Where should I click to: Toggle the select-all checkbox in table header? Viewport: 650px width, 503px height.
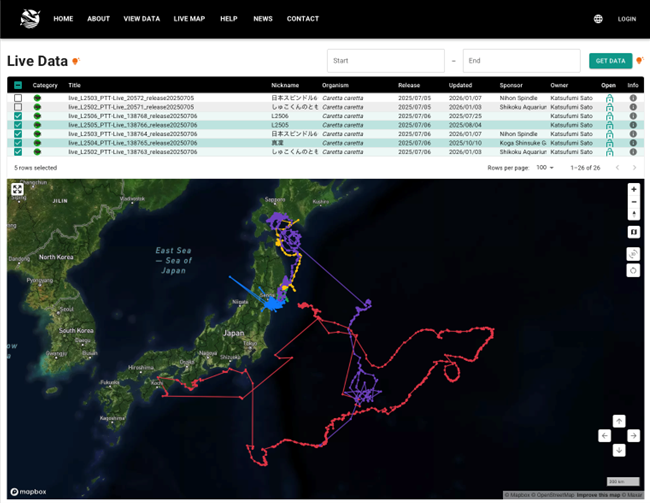pyautogui.click(x=18, y=85)
